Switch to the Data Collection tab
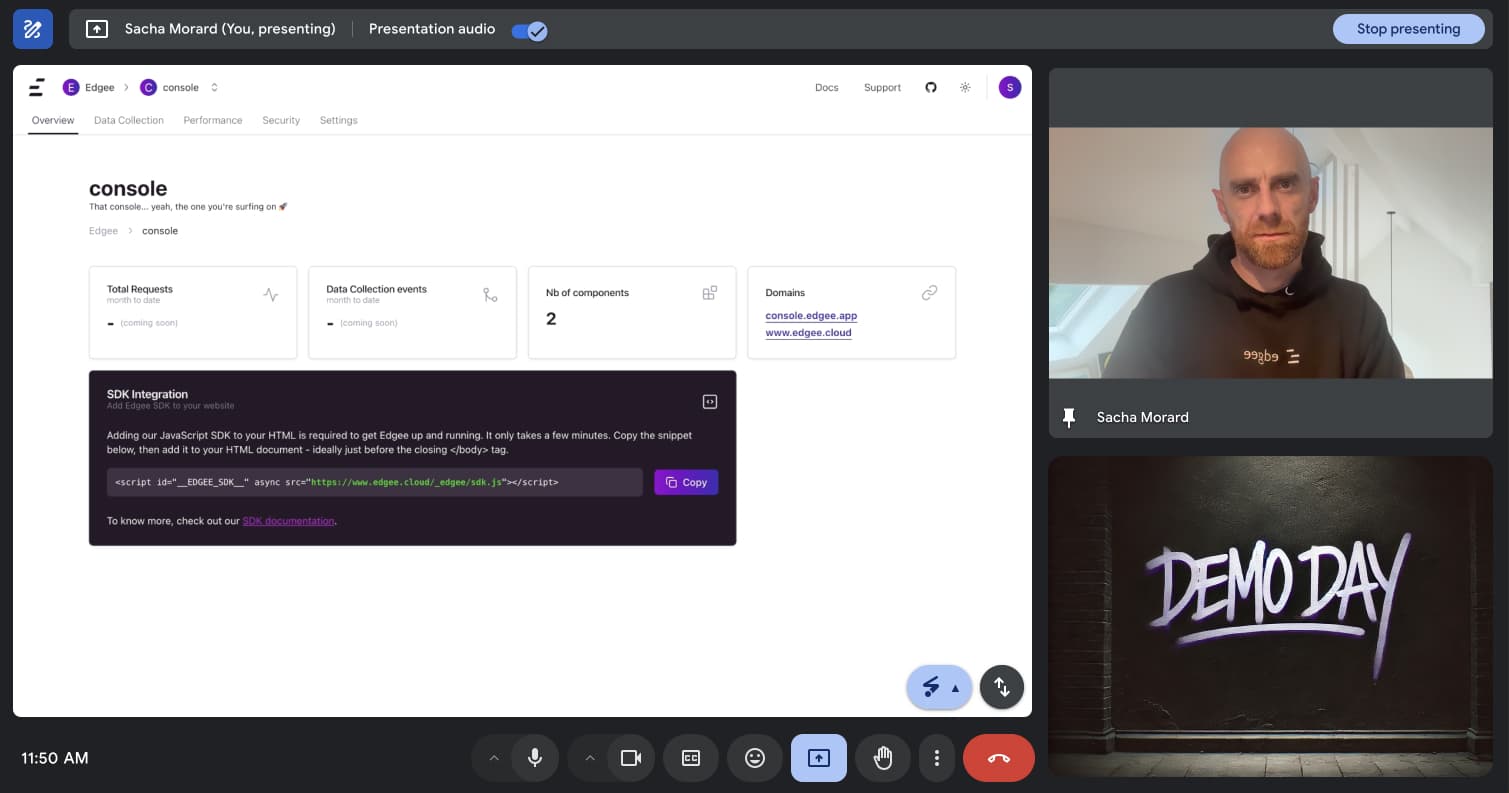This screenshot has height=793, width=1509. click(x=129, y=120)
